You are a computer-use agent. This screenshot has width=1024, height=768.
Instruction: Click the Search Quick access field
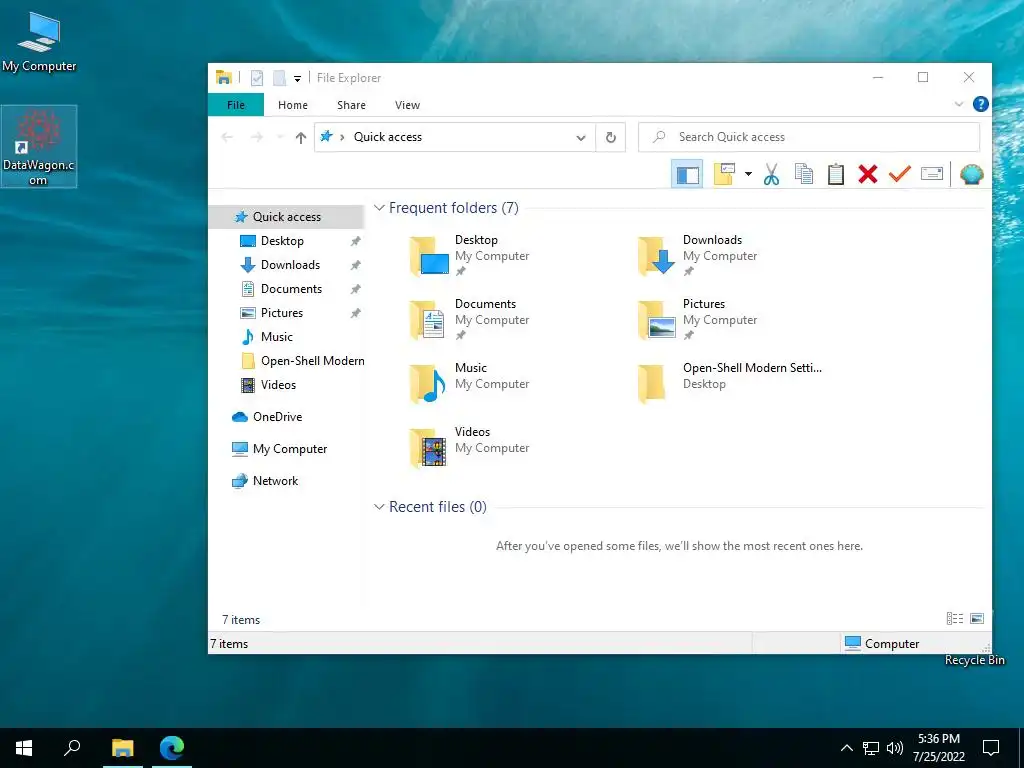click(809, 137)
